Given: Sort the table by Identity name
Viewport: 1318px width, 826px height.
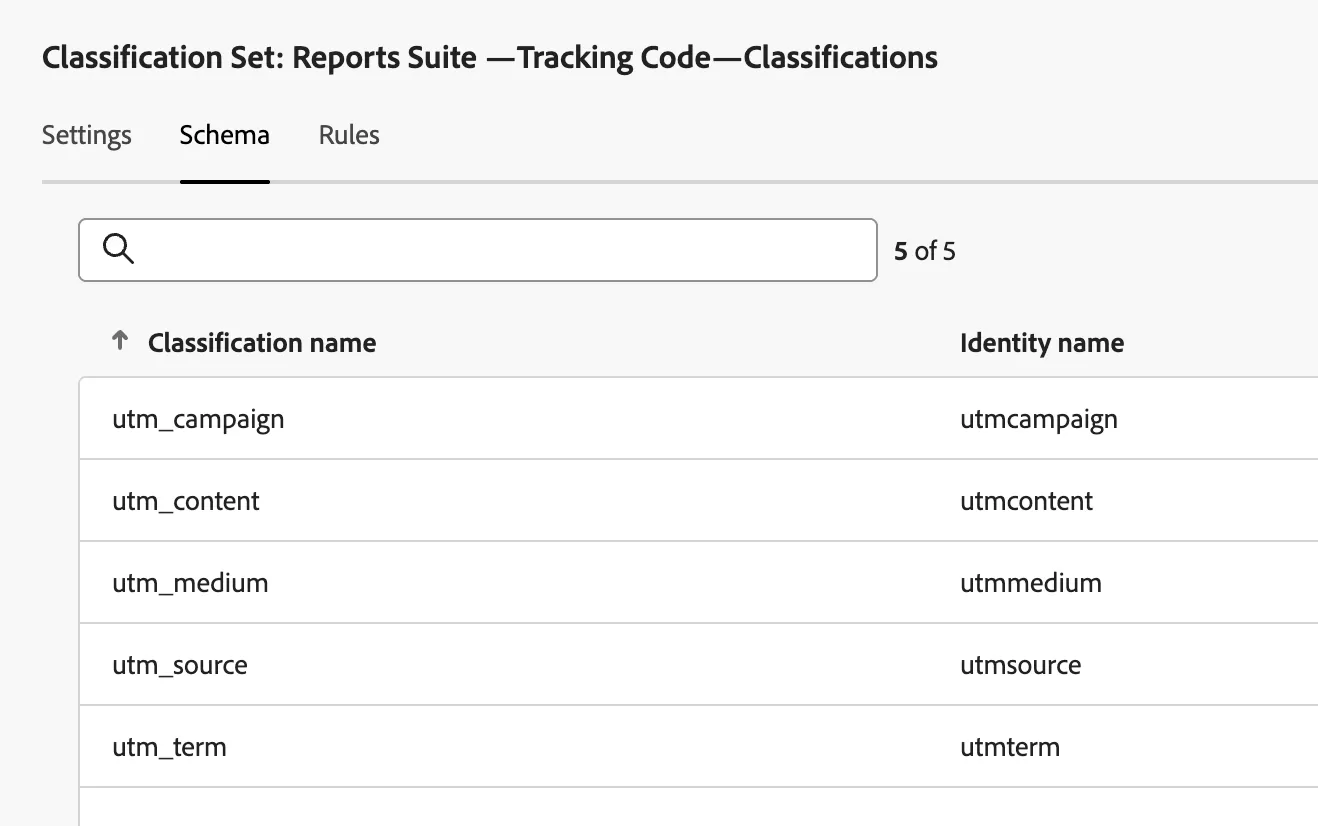Looking at the screenshot, I should (1041, 343).
